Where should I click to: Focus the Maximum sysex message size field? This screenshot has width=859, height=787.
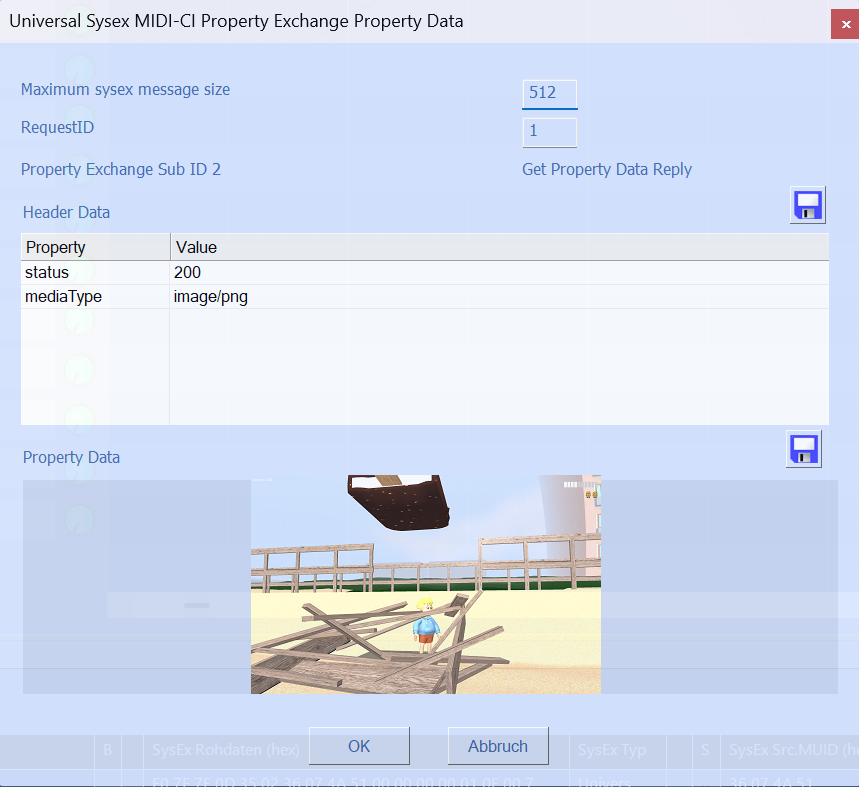click(x=549, y=94)
